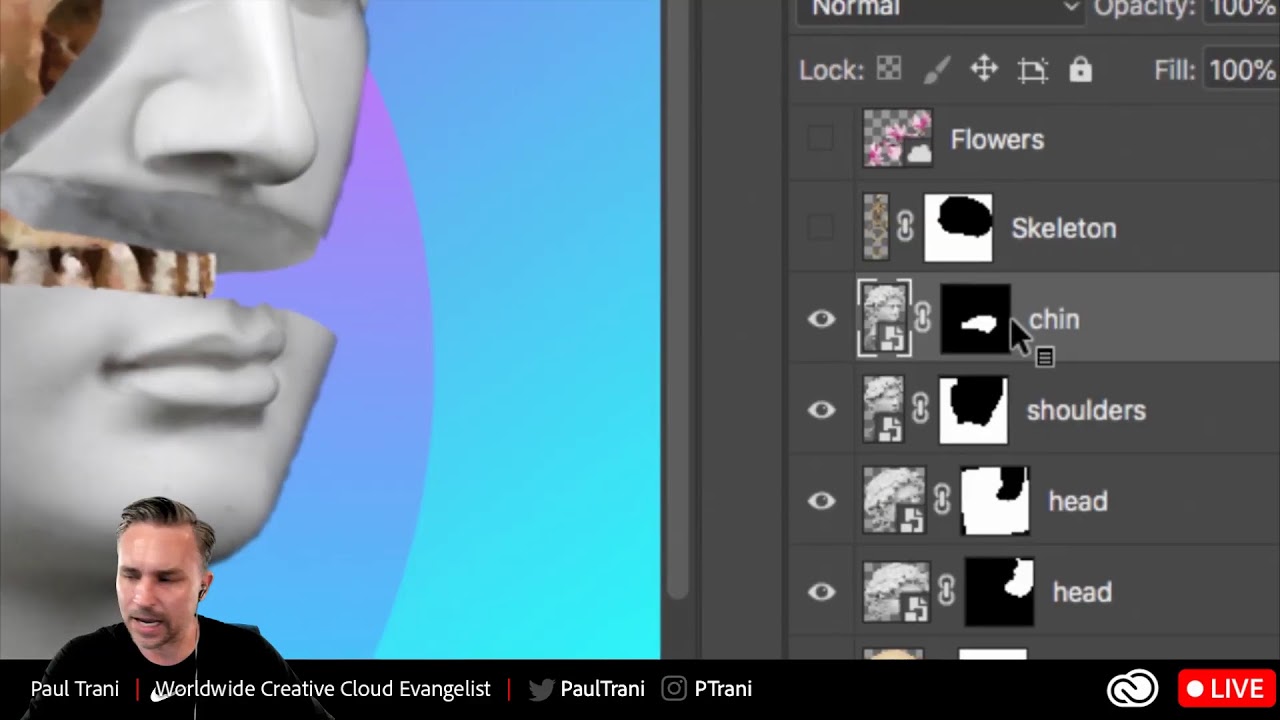Viewport: 1280px width, 720px height.
Task: Lock artboard nesting icon
Action: pyautogui.click(x=1032, y=70)
